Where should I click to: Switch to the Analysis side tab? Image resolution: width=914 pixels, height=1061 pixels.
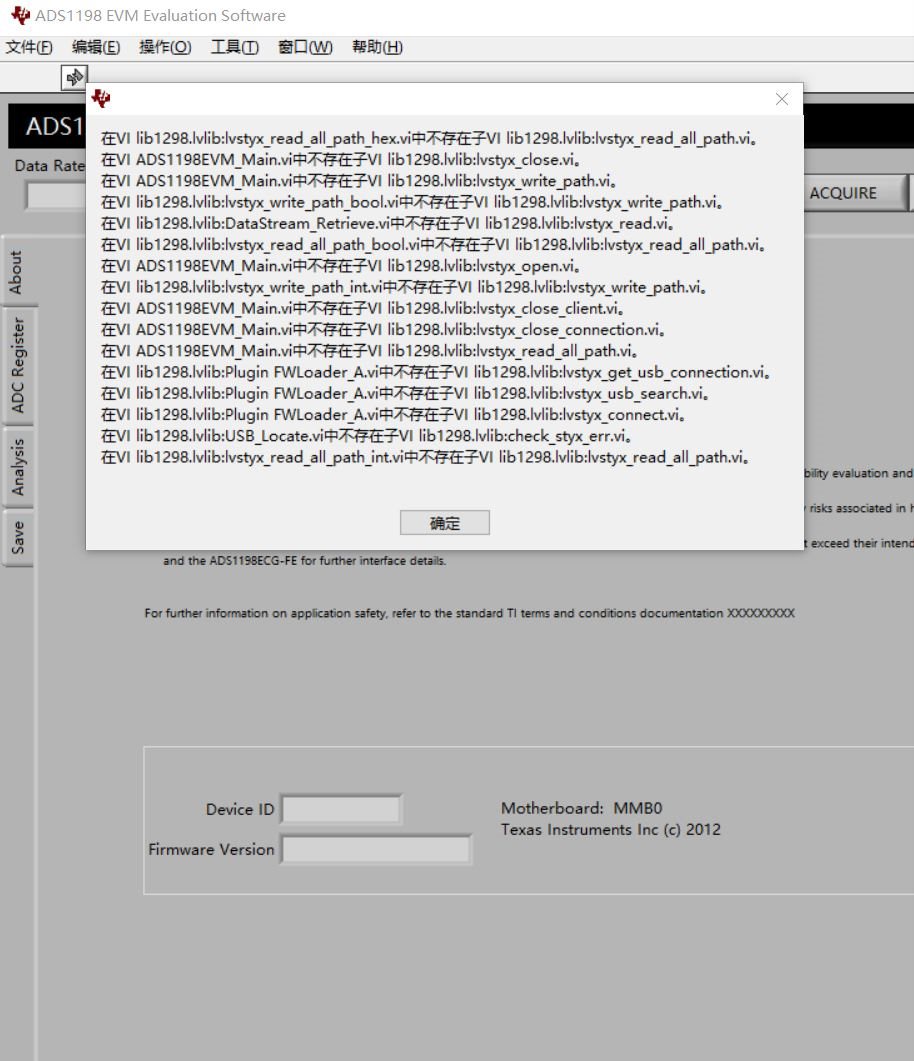pyautogui.click(x=17, y=467)
